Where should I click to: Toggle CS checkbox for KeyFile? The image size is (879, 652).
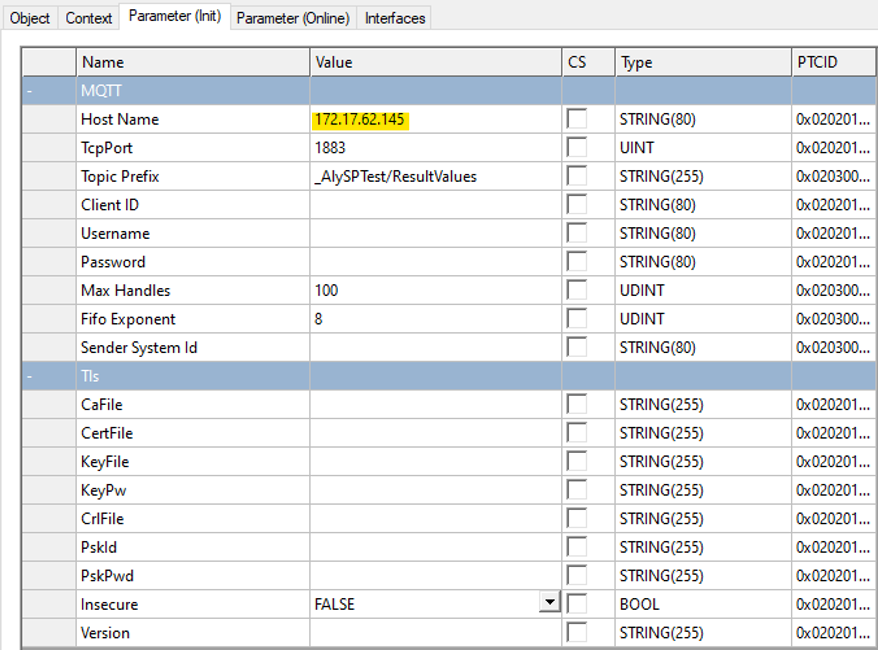577,461
